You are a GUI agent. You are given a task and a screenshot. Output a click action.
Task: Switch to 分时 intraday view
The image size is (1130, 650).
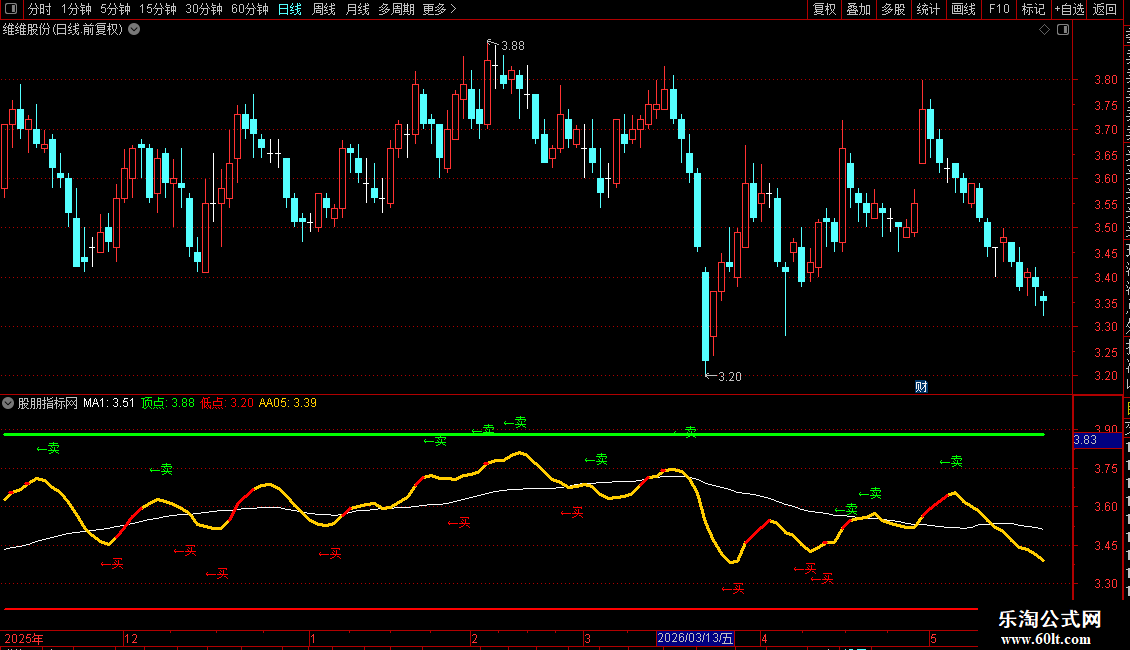[40, 9]
